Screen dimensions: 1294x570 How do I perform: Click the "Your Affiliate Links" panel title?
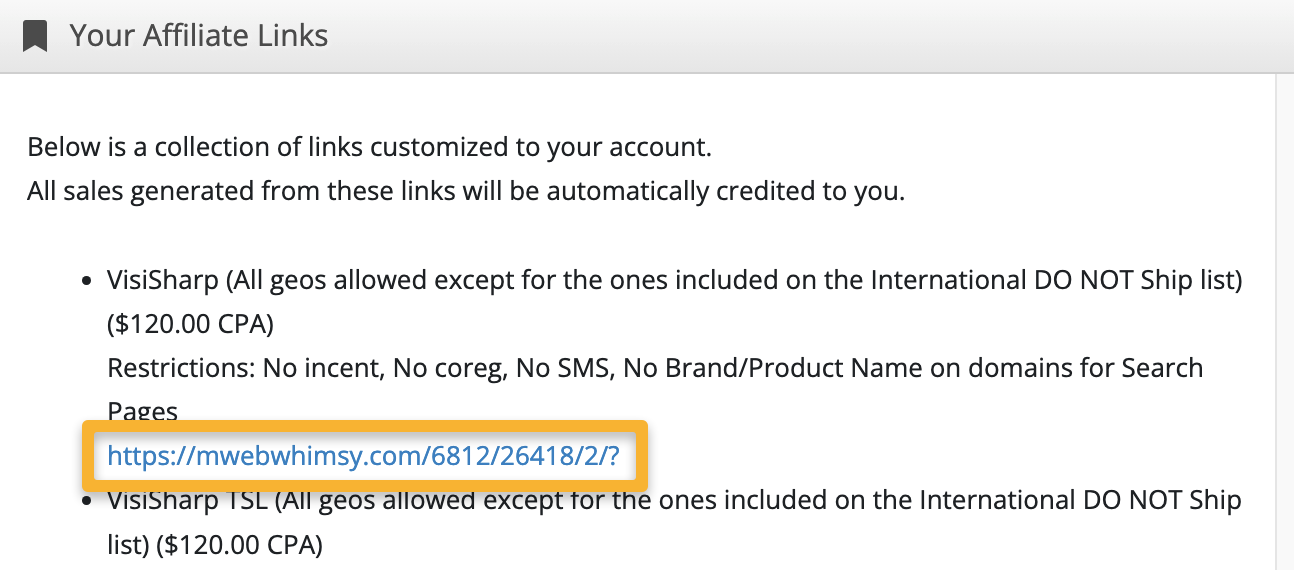pos(198,37)
